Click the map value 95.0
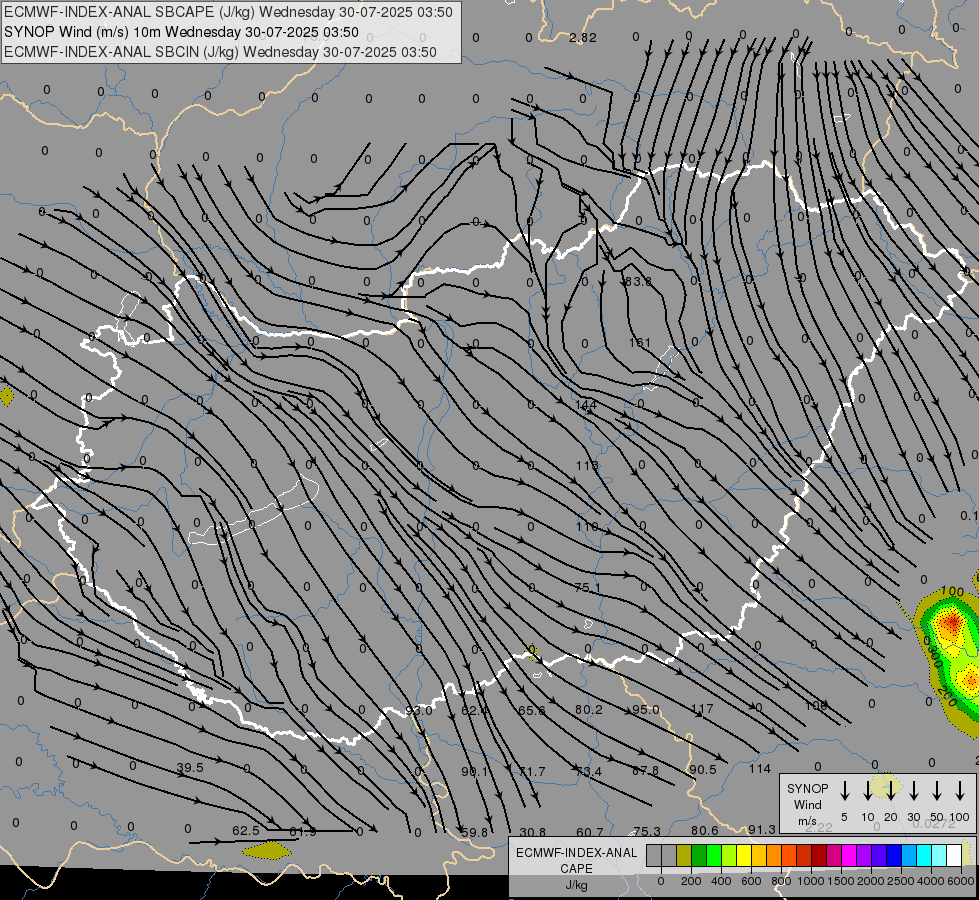 click(x=646, y=710)
